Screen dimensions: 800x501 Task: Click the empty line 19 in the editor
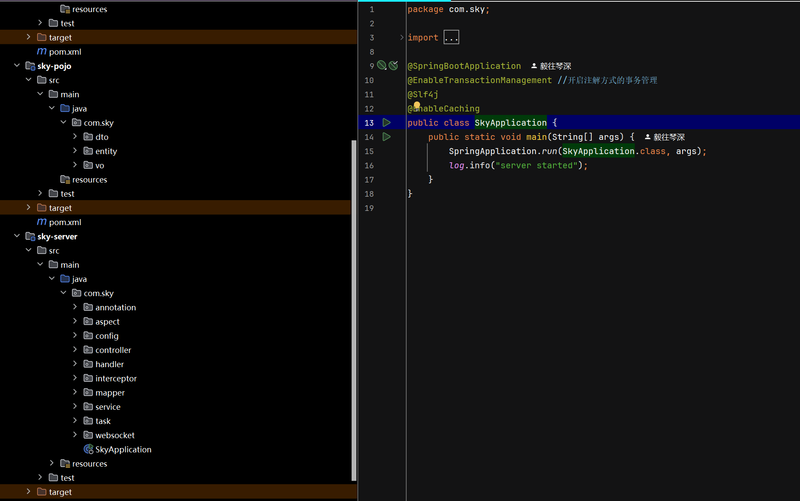(602, 208)
